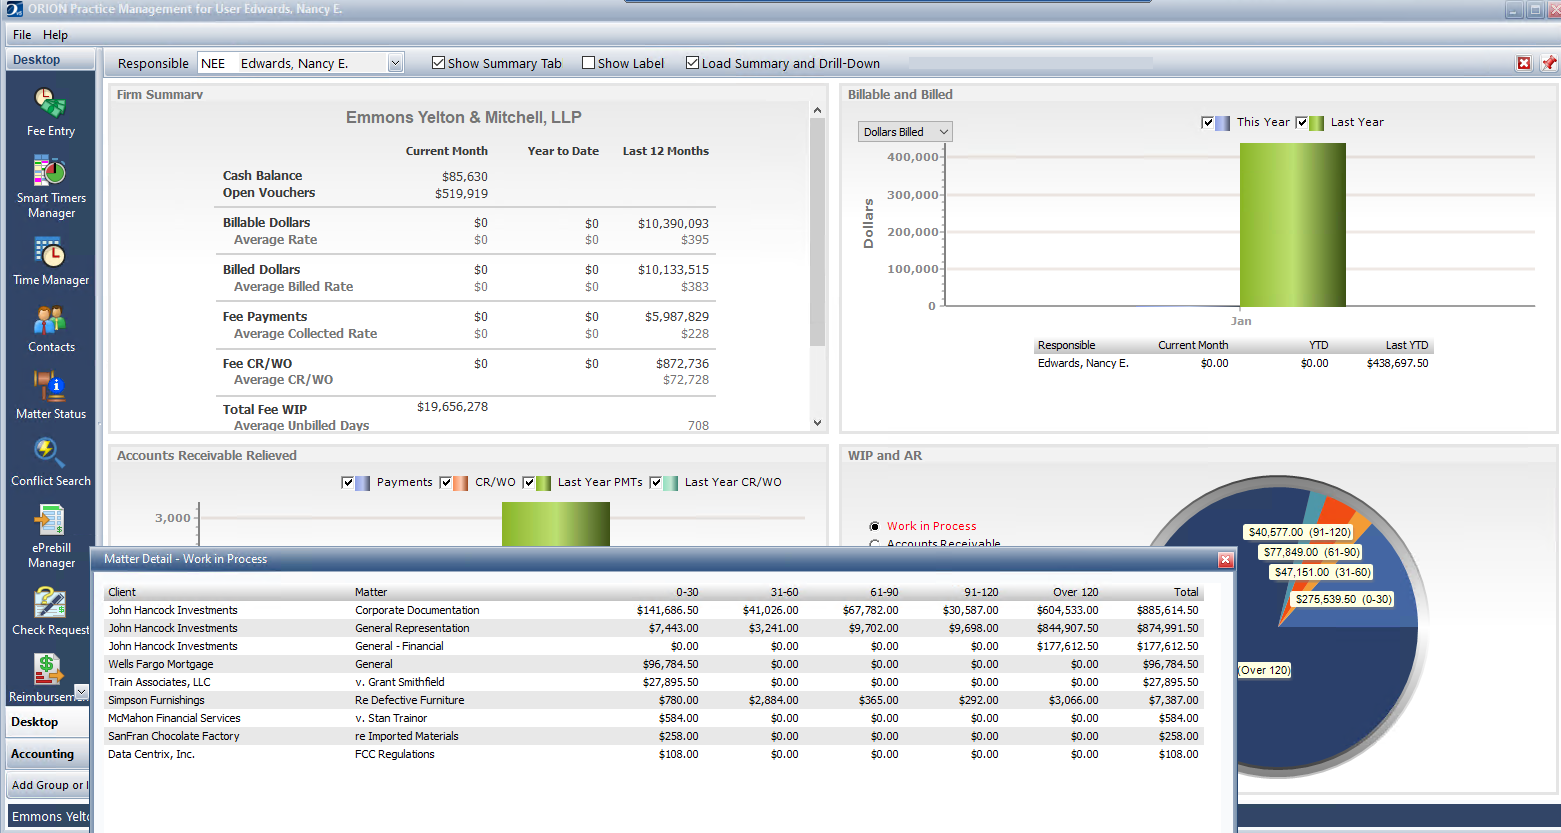This screenshot has width=1561, height=833.
Task: Close the Matter Detail window
Action: [1225, 560]
